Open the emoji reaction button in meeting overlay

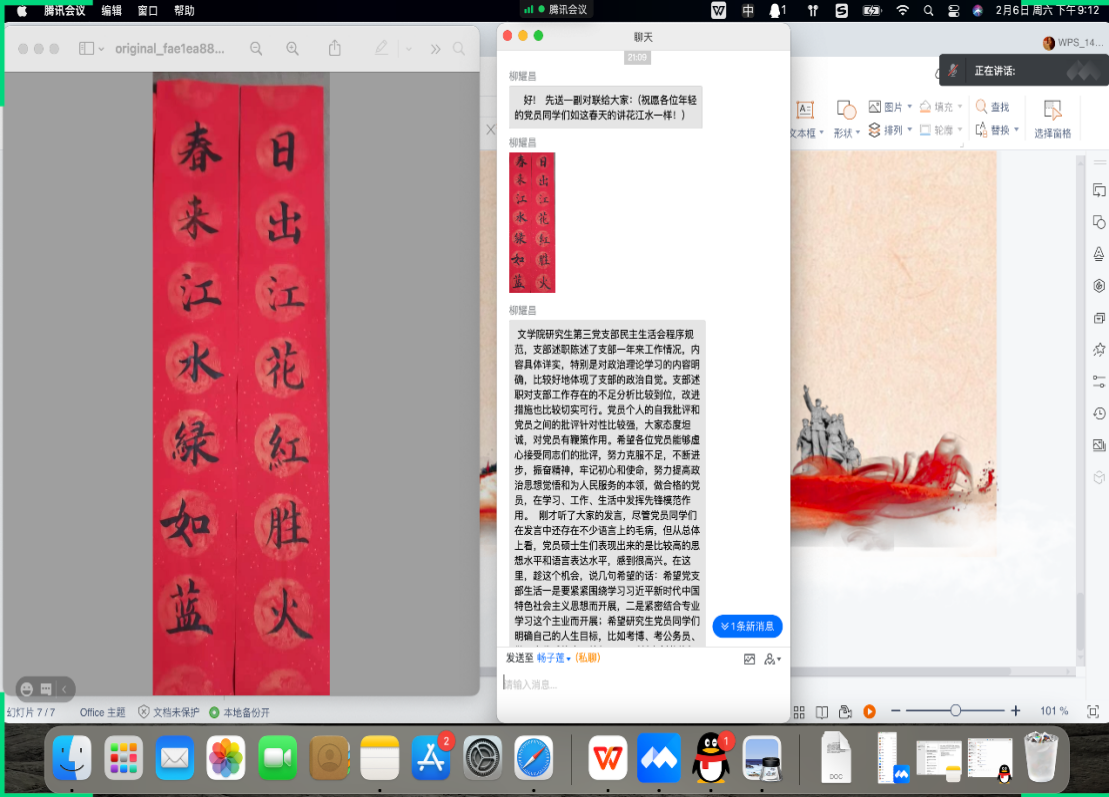[27, 689]
